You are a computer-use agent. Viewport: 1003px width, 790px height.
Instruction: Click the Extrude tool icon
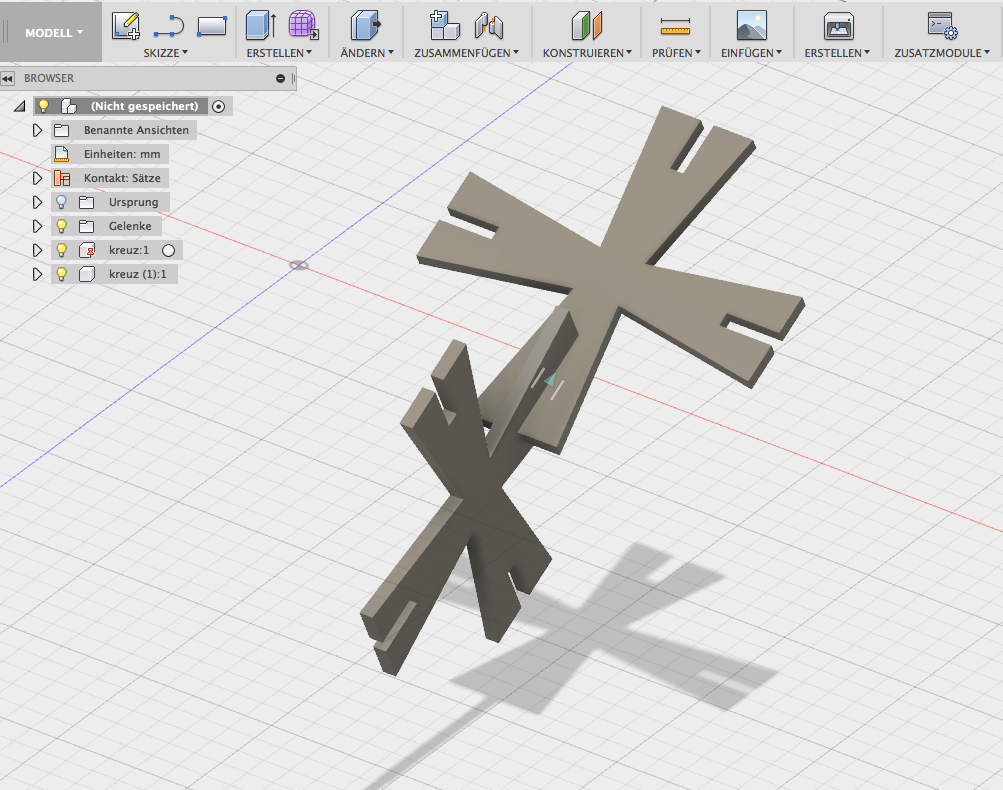pyautogui.click(x=261, y=26)
